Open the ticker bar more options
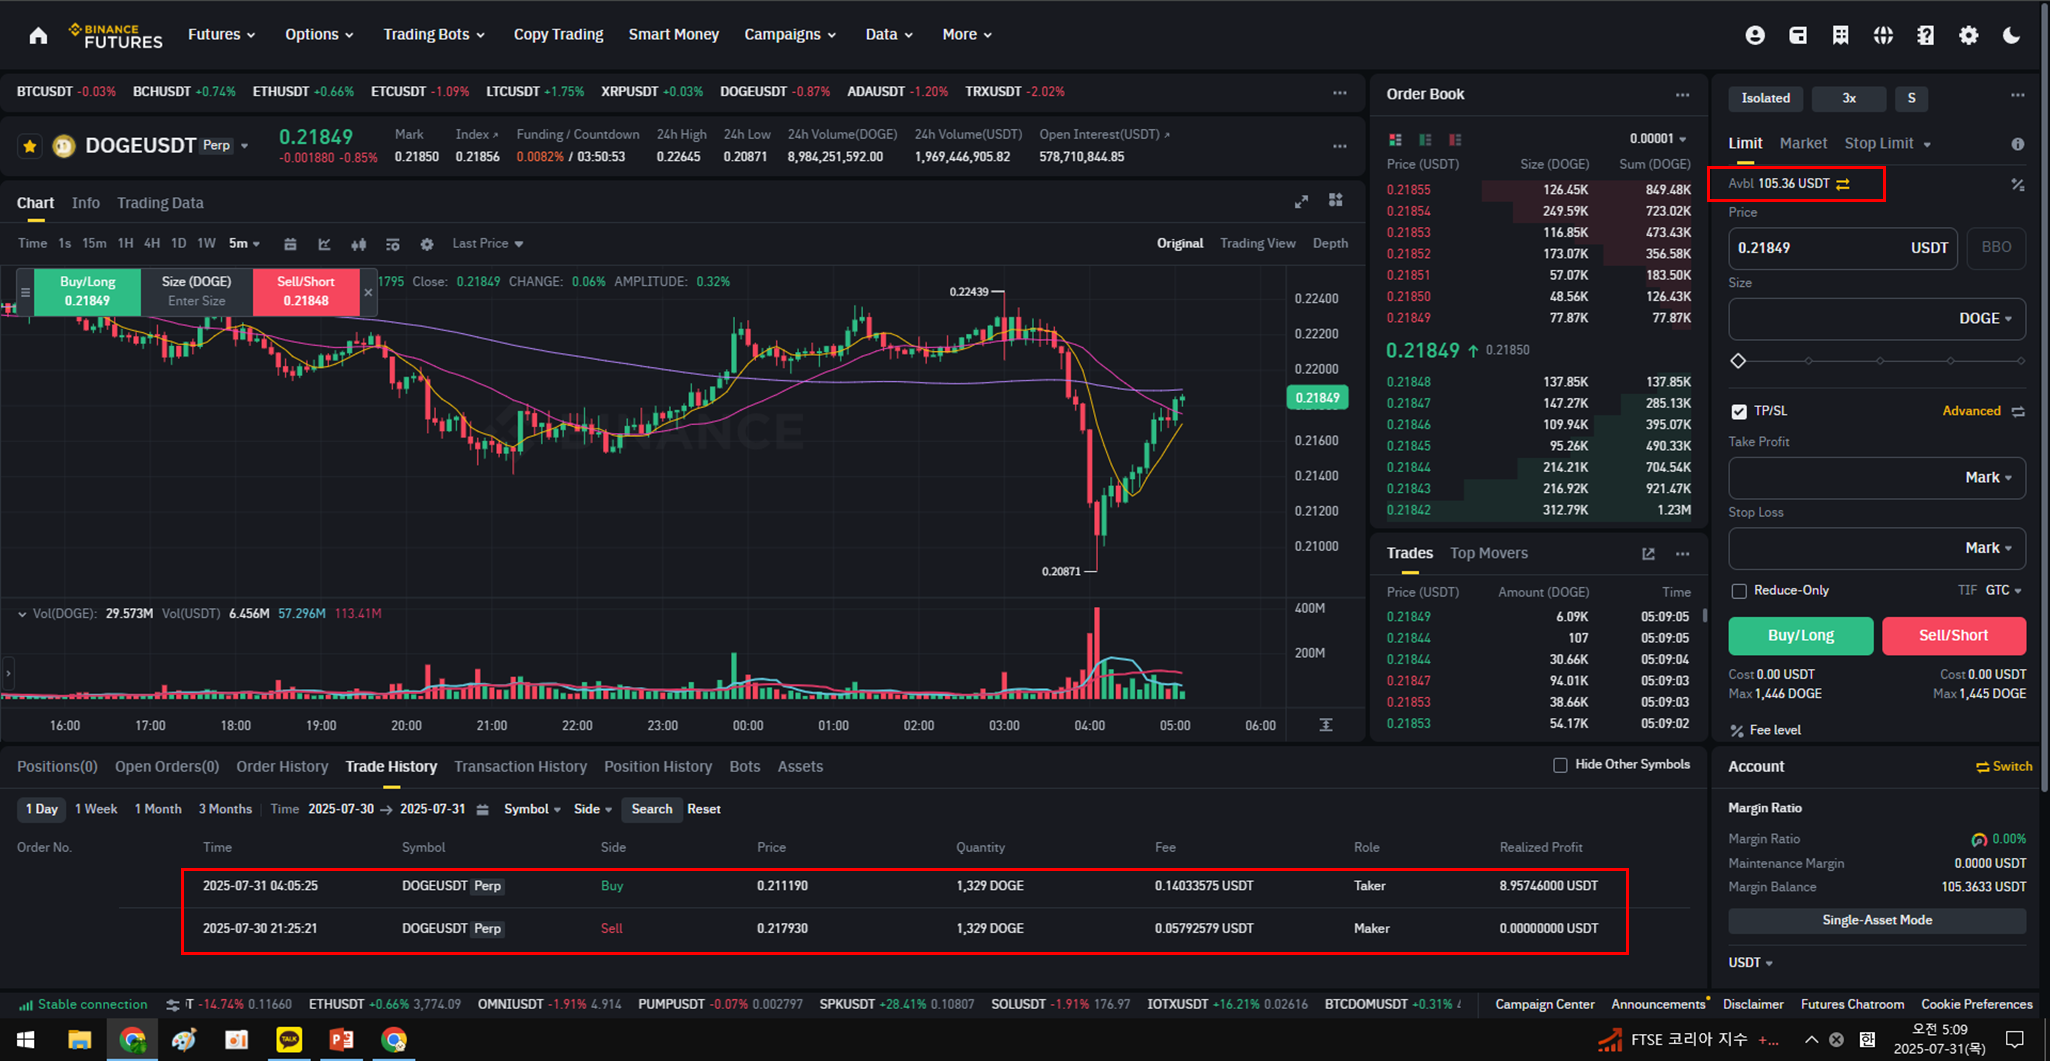The image size is (2050, 1061). [x=1340, y=93]
